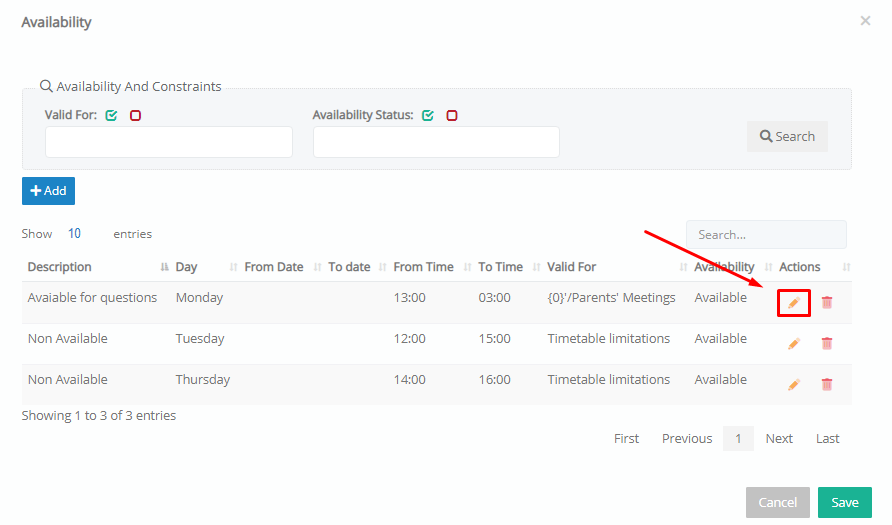Go to Next page of entries

pos(779,439)
